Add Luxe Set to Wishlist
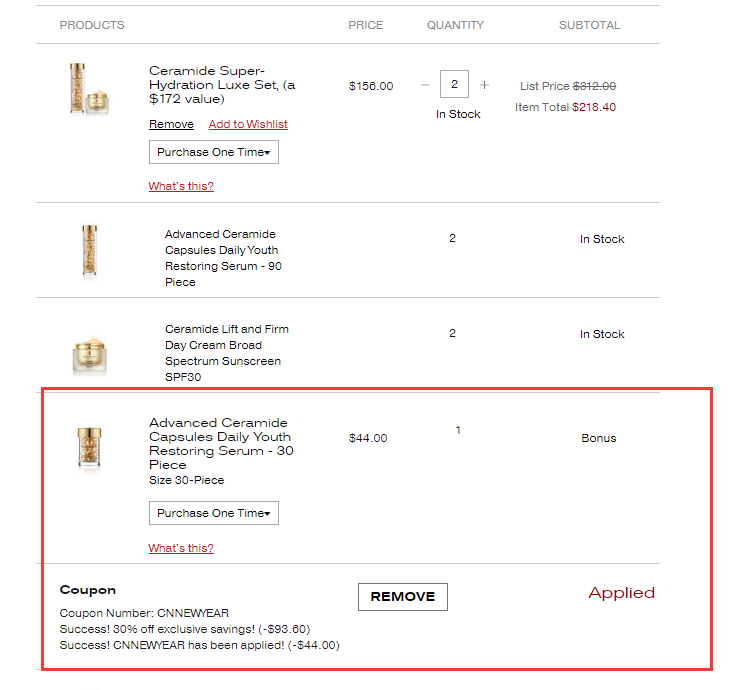Image resolution: width=731 pixels, height=690 pixels. tap(248, 124)
